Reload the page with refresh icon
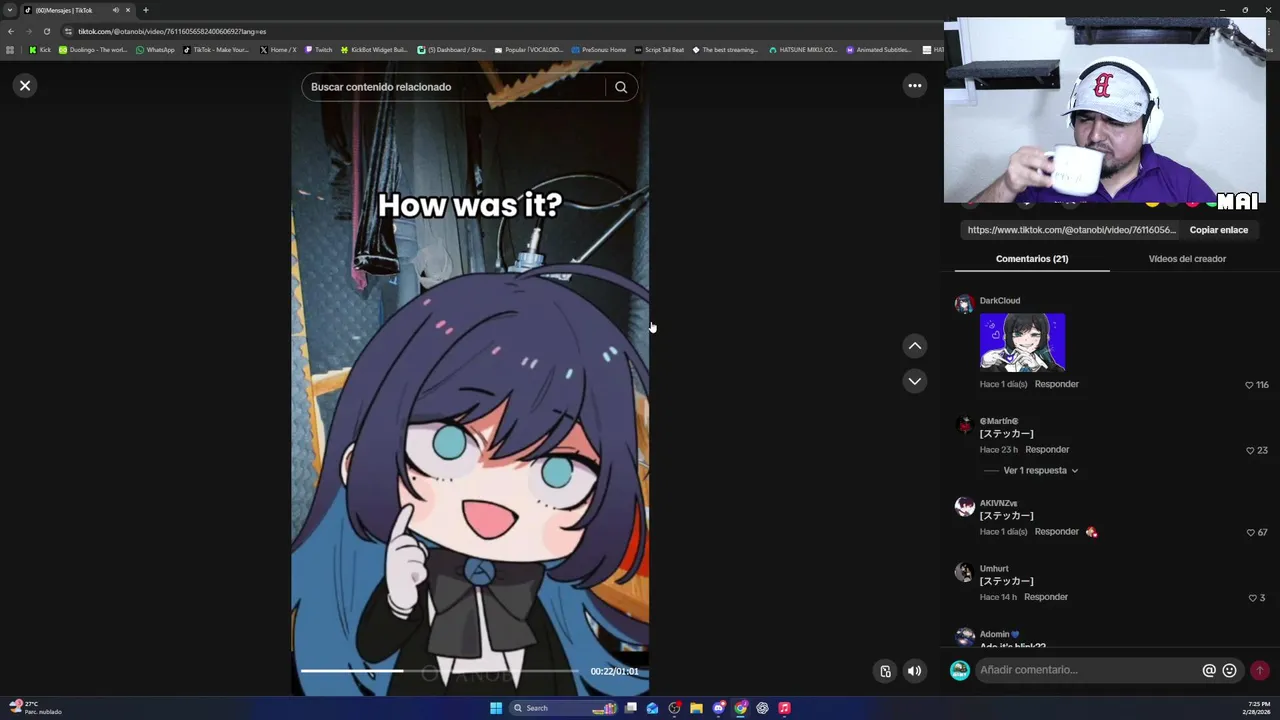The width and height of the screenshot is (1280, 720). (46, 31)
